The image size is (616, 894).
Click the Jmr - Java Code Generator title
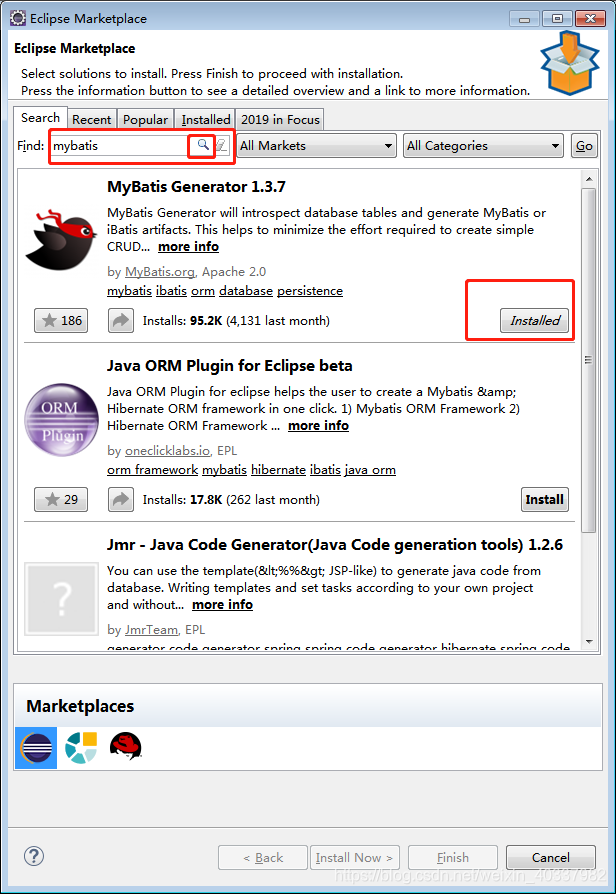(x=335, y=545)
